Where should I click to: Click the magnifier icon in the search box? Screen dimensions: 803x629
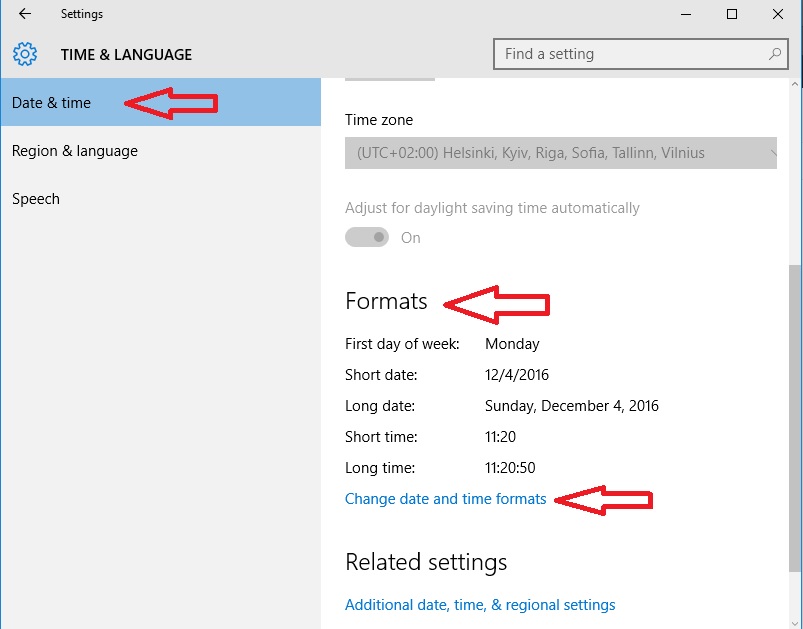click(x=774, y=54)
